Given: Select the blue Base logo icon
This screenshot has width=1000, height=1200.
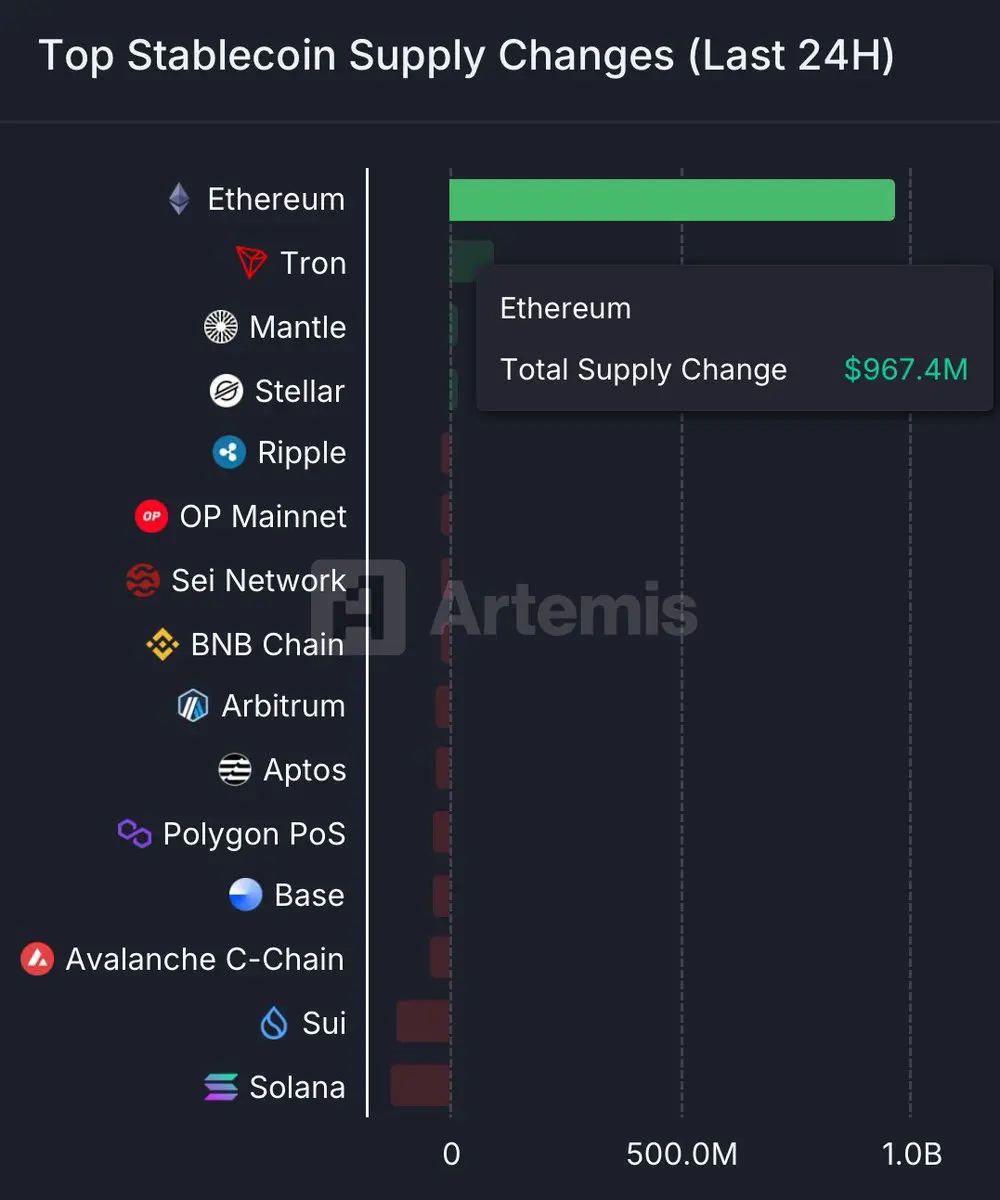Looking at the screenshot, I should point(246,895).
